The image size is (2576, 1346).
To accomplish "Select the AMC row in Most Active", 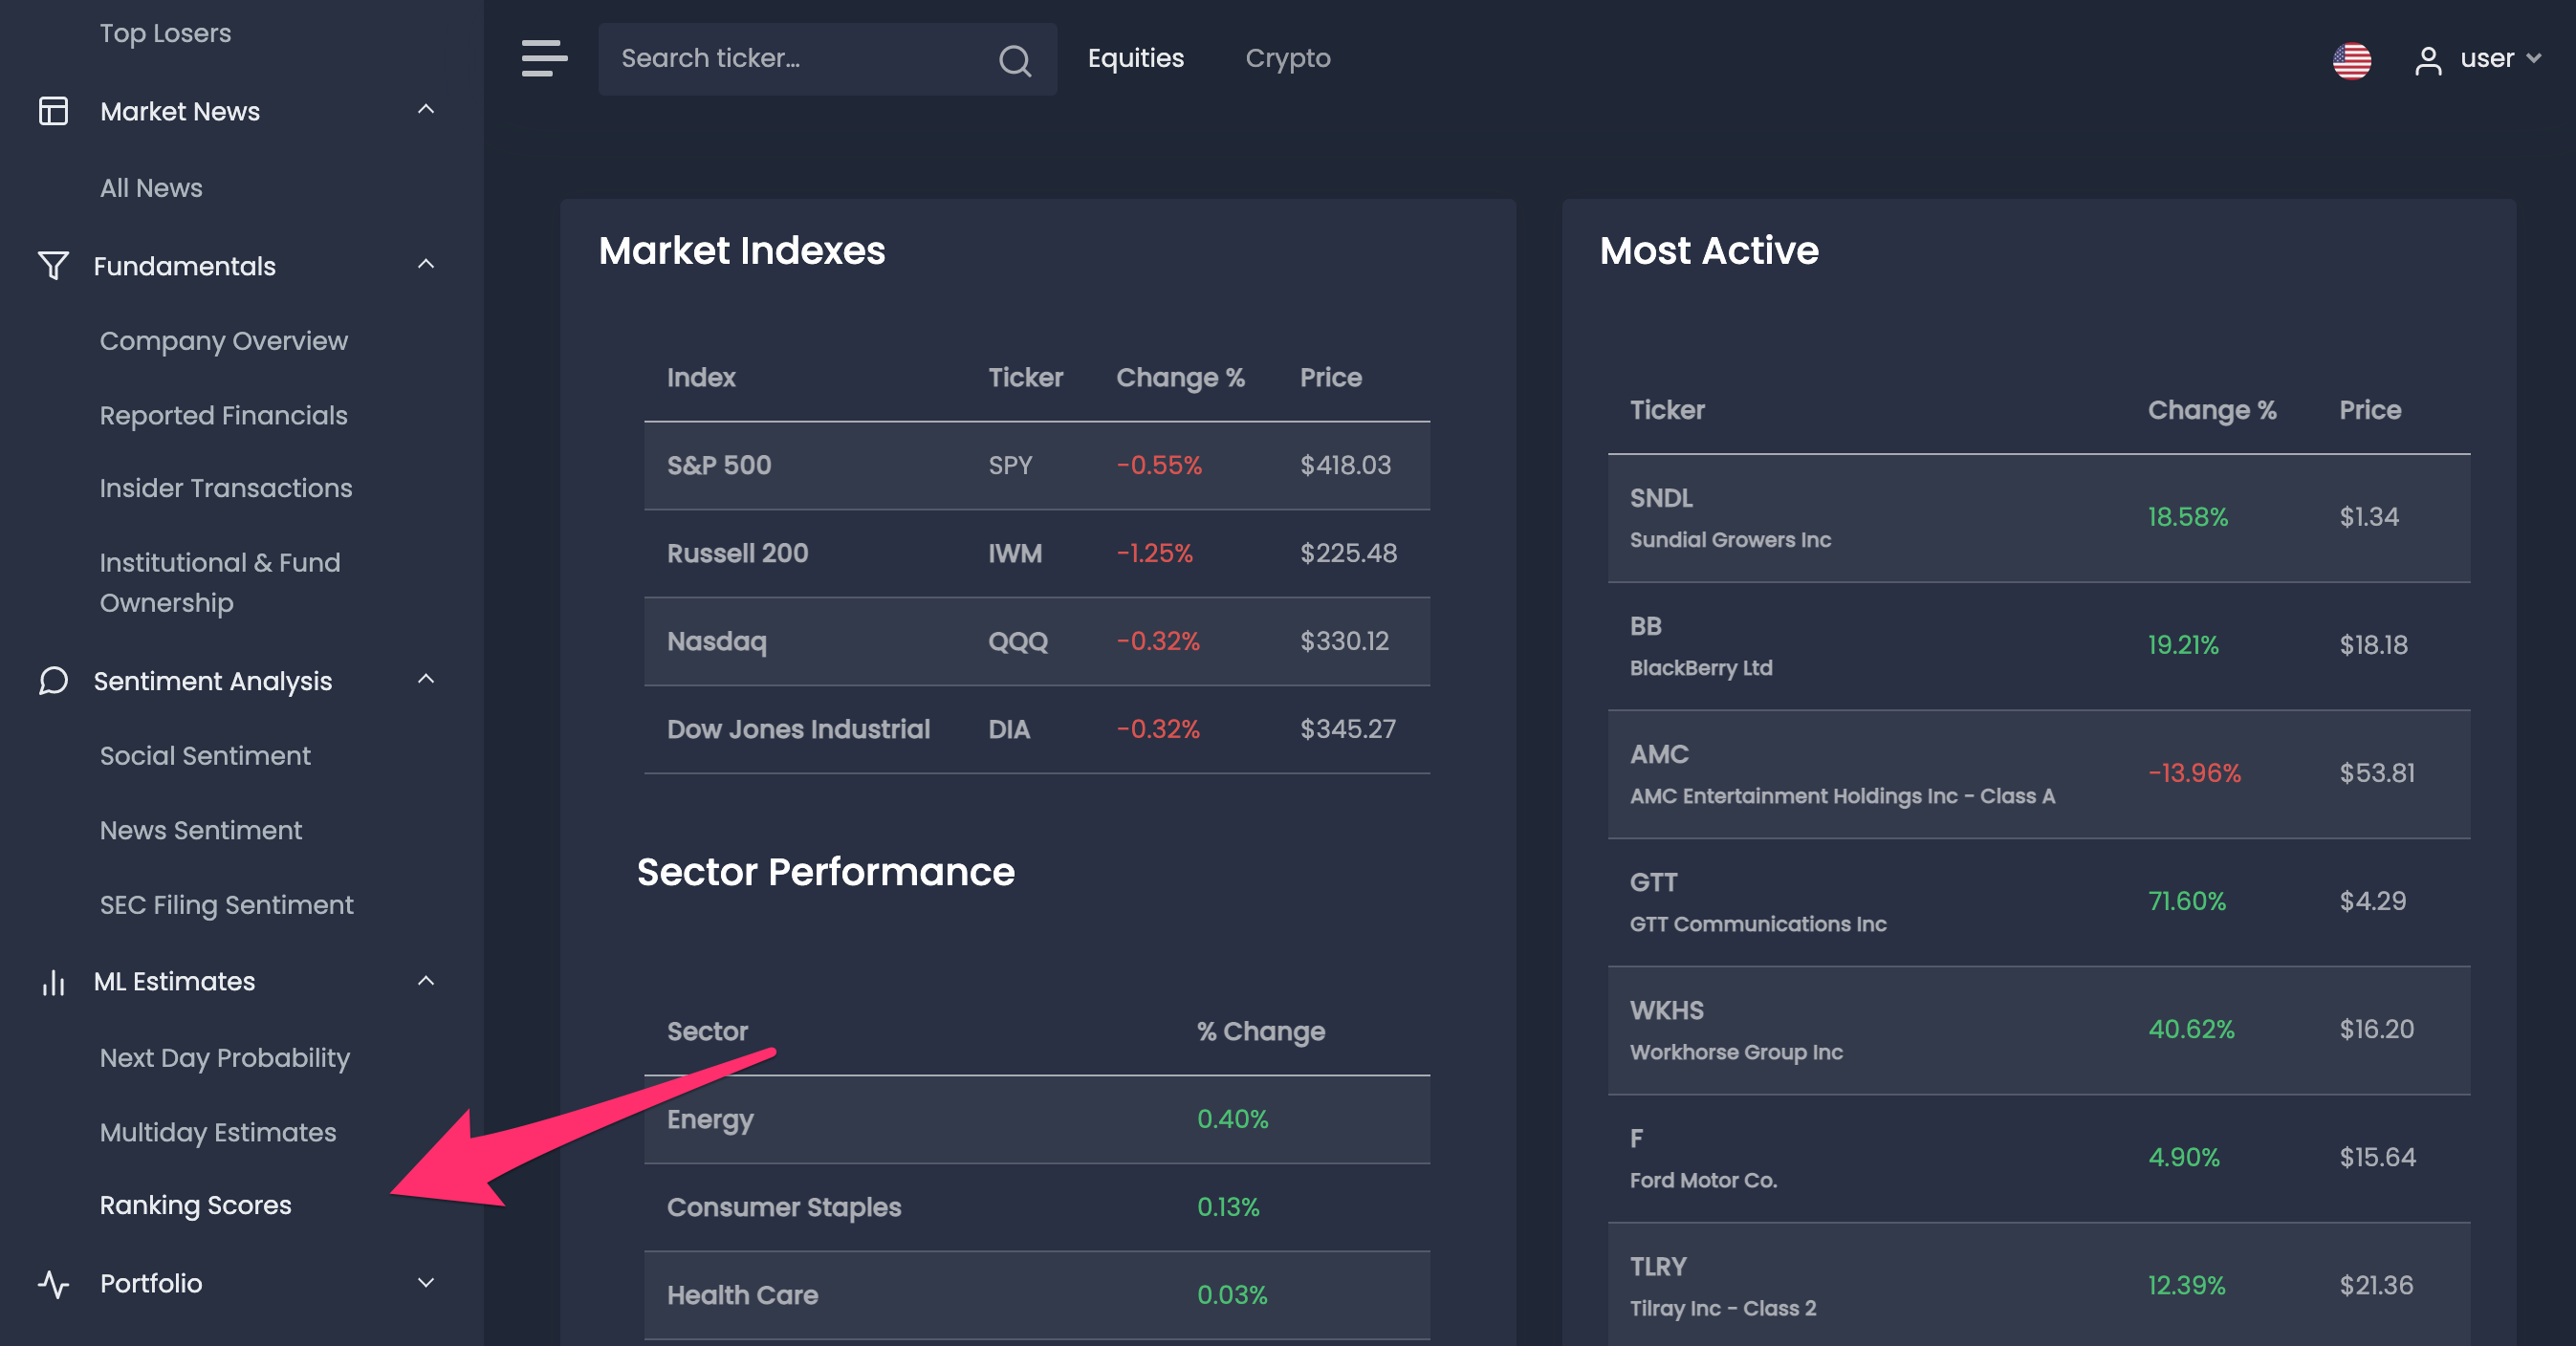I will point(2038,774).
